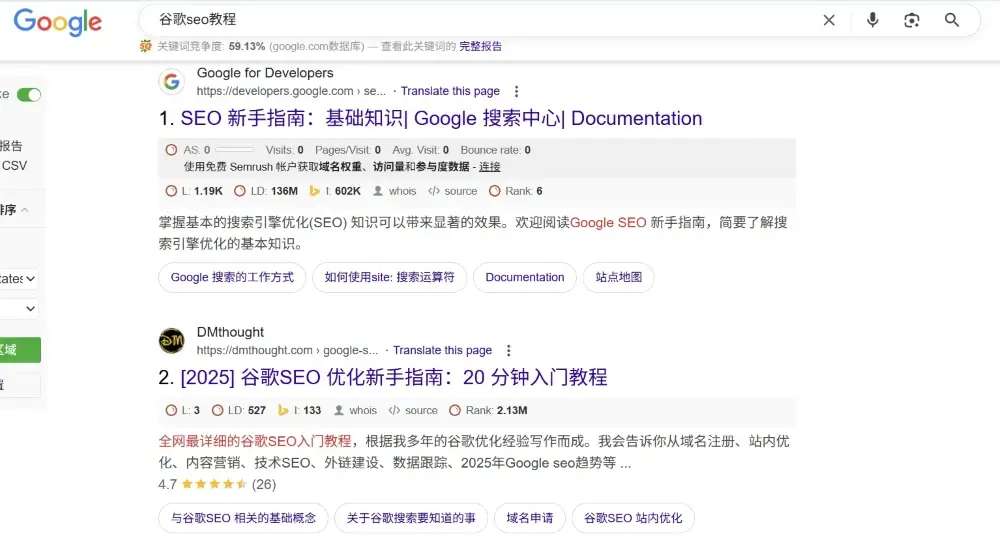
Task: View source for developers.google.com result
Action: (453, 191)
